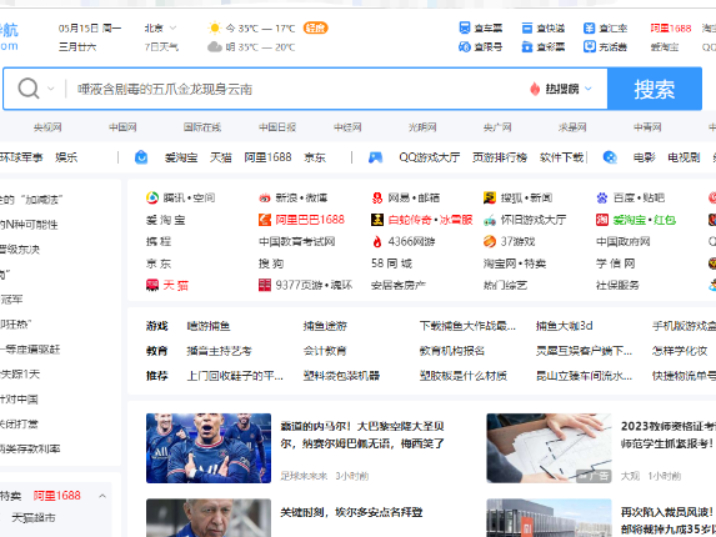The width and height of the screenshot is (716, 537).
Task: Click the 怀旧游戏大厅 icon
Action: point(490,220)
